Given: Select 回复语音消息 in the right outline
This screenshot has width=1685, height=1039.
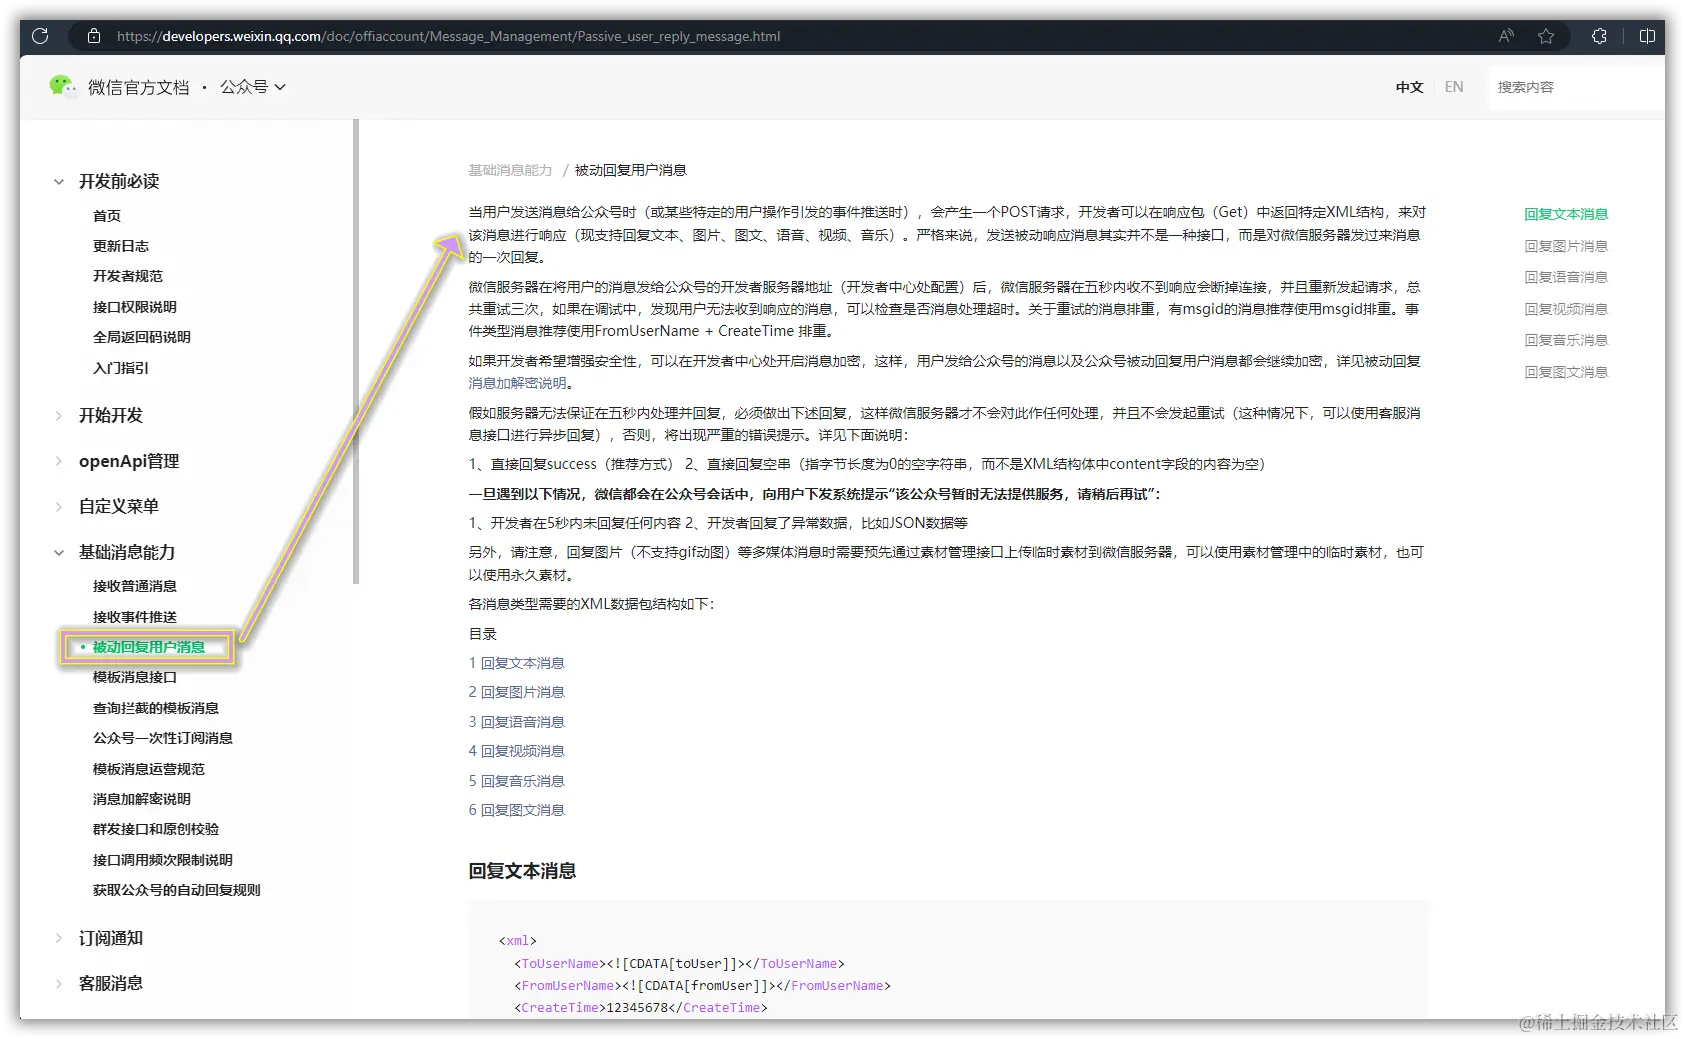Looking at the screenshot, I should point(1566,277).
